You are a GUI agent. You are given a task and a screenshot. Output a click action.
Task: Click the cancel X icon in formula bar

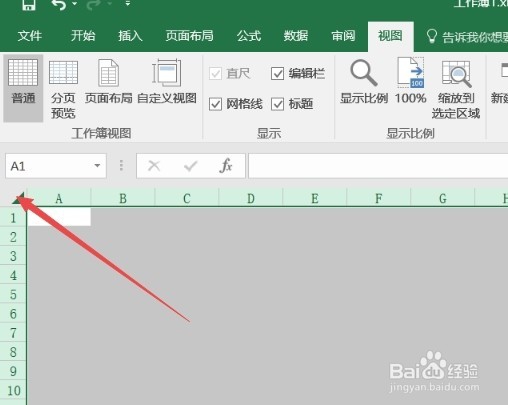(x=154, y=166)
